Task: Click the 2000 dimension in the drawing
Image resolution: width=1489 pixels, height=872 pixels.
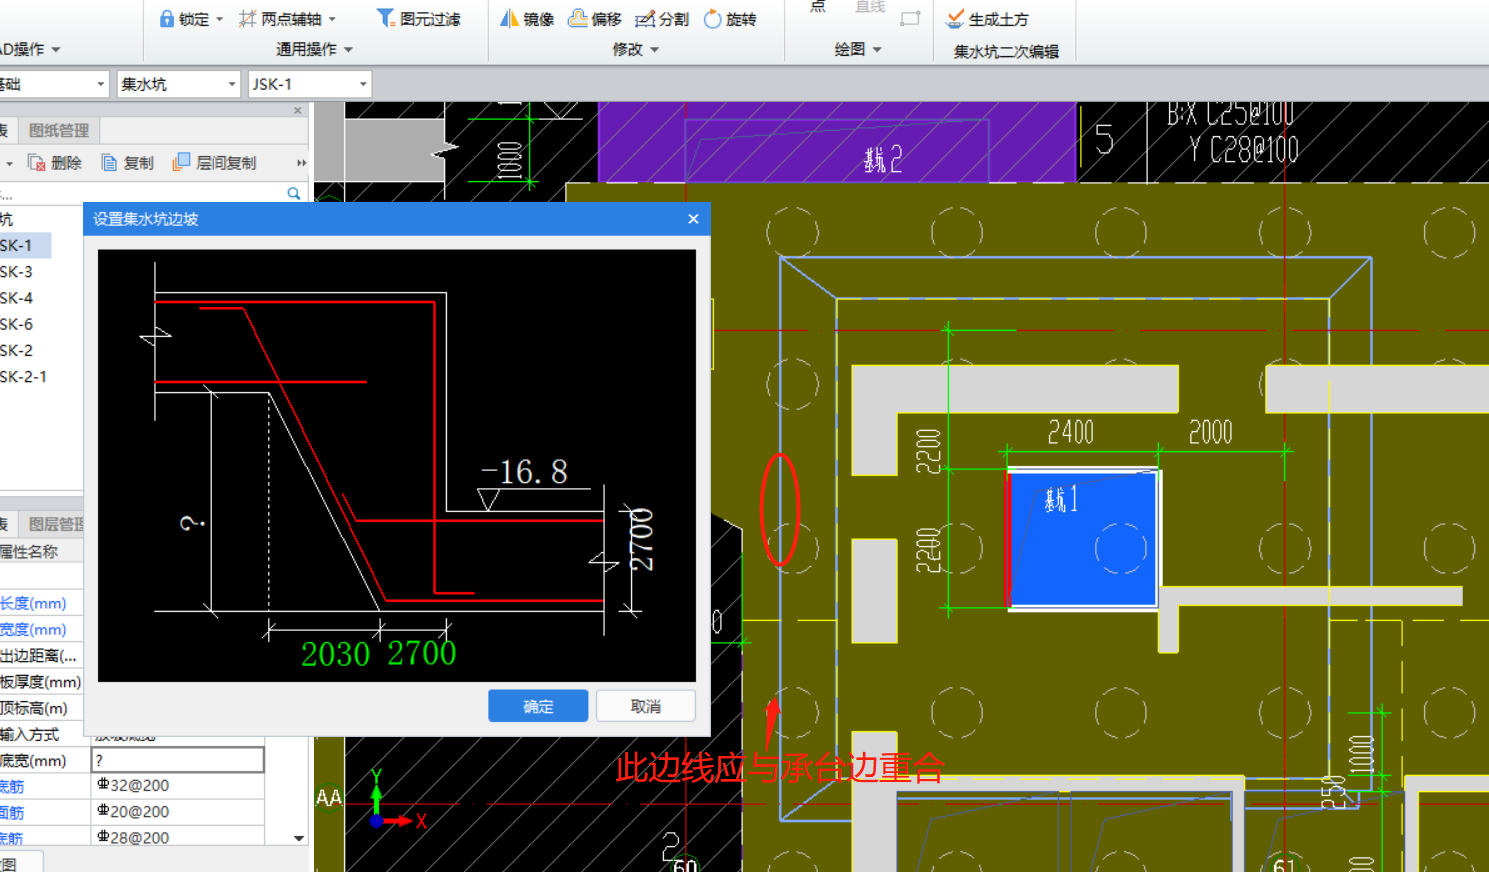Action: pos(1210,433)
